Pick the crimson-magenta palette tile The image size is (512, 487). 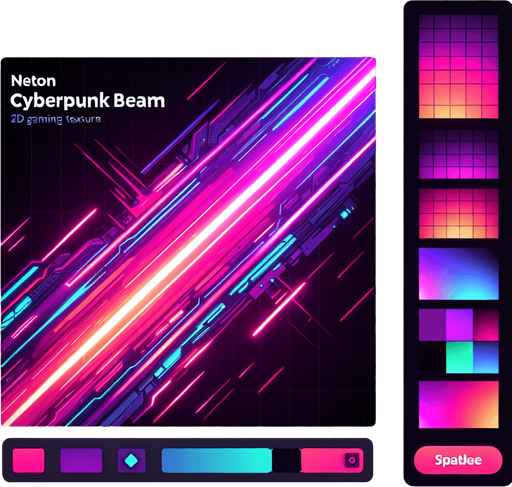(x=486, y=325)
